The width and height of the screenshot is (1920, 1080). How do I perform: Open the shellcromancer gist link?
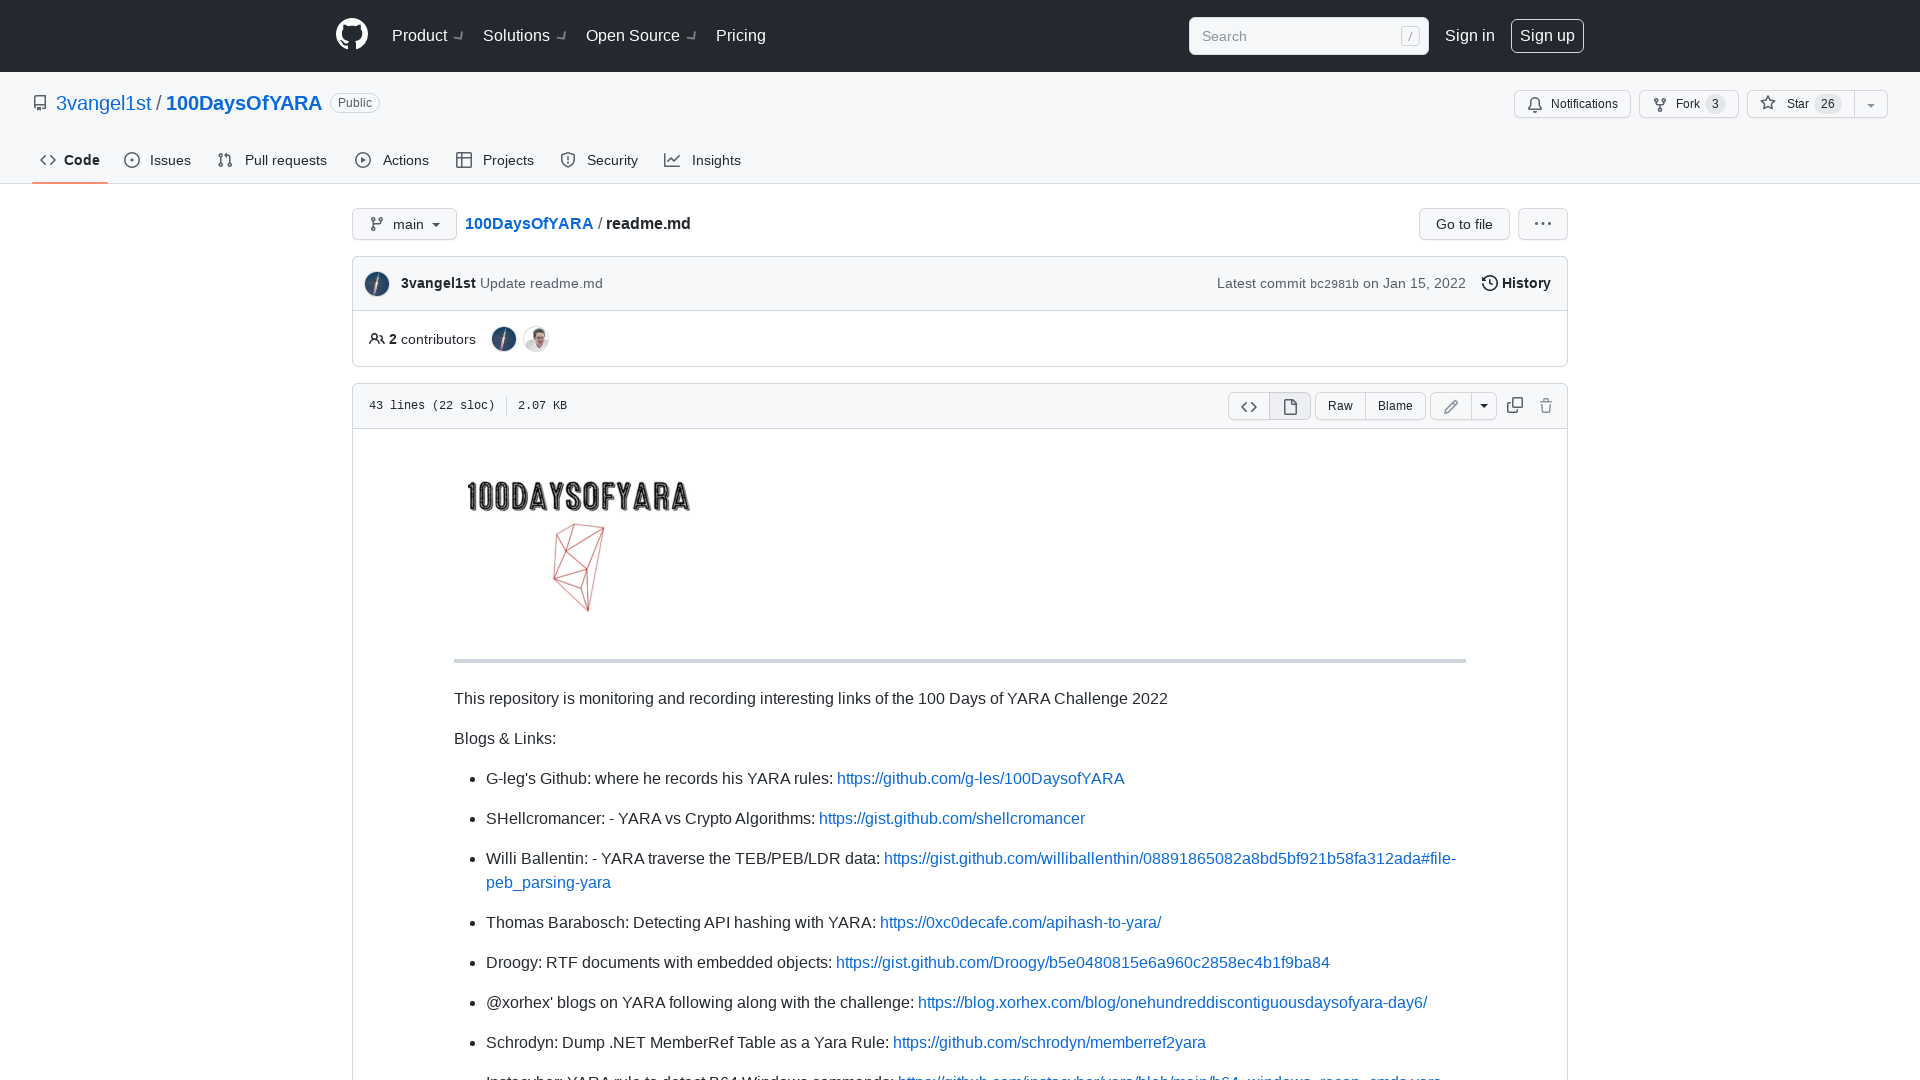point(951,818)
